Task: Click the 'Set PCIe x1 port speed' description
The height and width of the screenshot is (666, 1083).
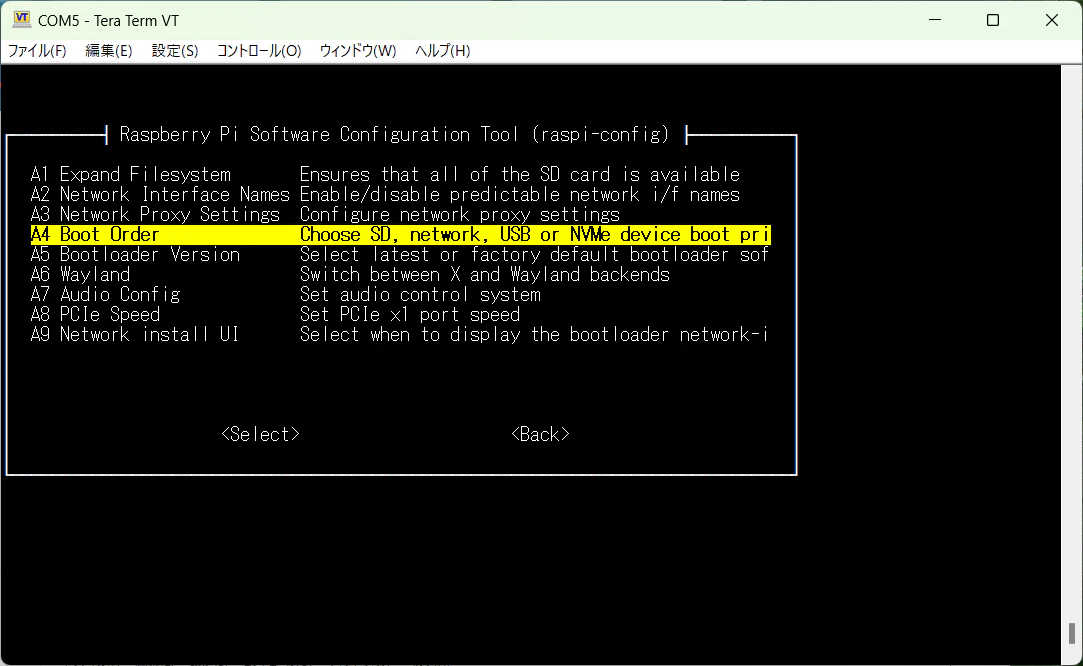Action: (x=410, y=314)
